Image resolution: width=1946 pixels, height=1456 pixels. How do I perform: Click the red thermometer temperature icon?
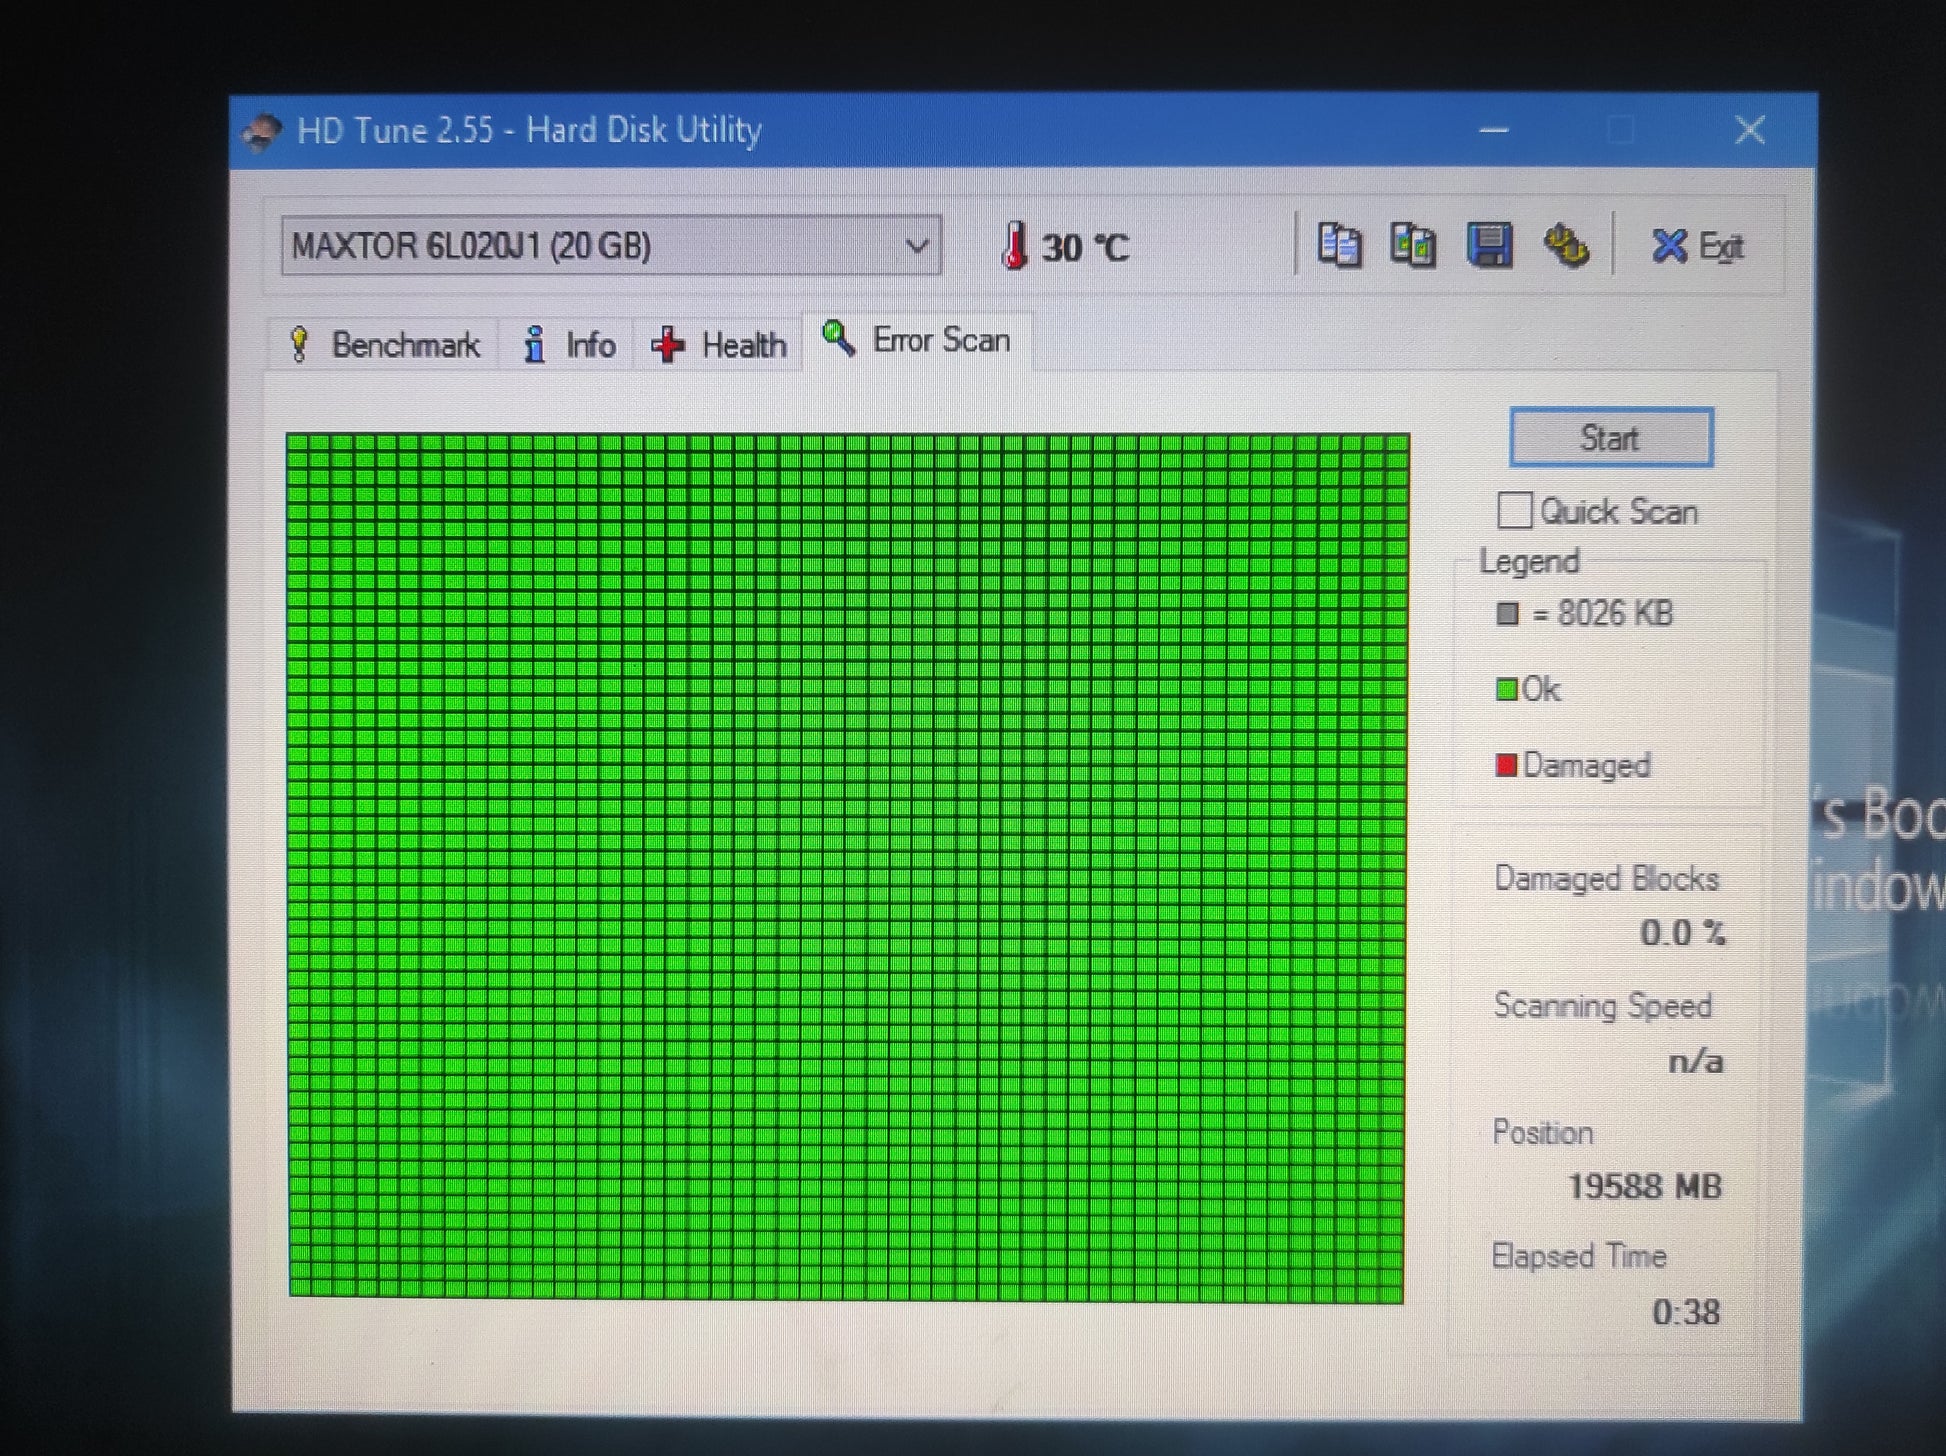click(1014, 246)
